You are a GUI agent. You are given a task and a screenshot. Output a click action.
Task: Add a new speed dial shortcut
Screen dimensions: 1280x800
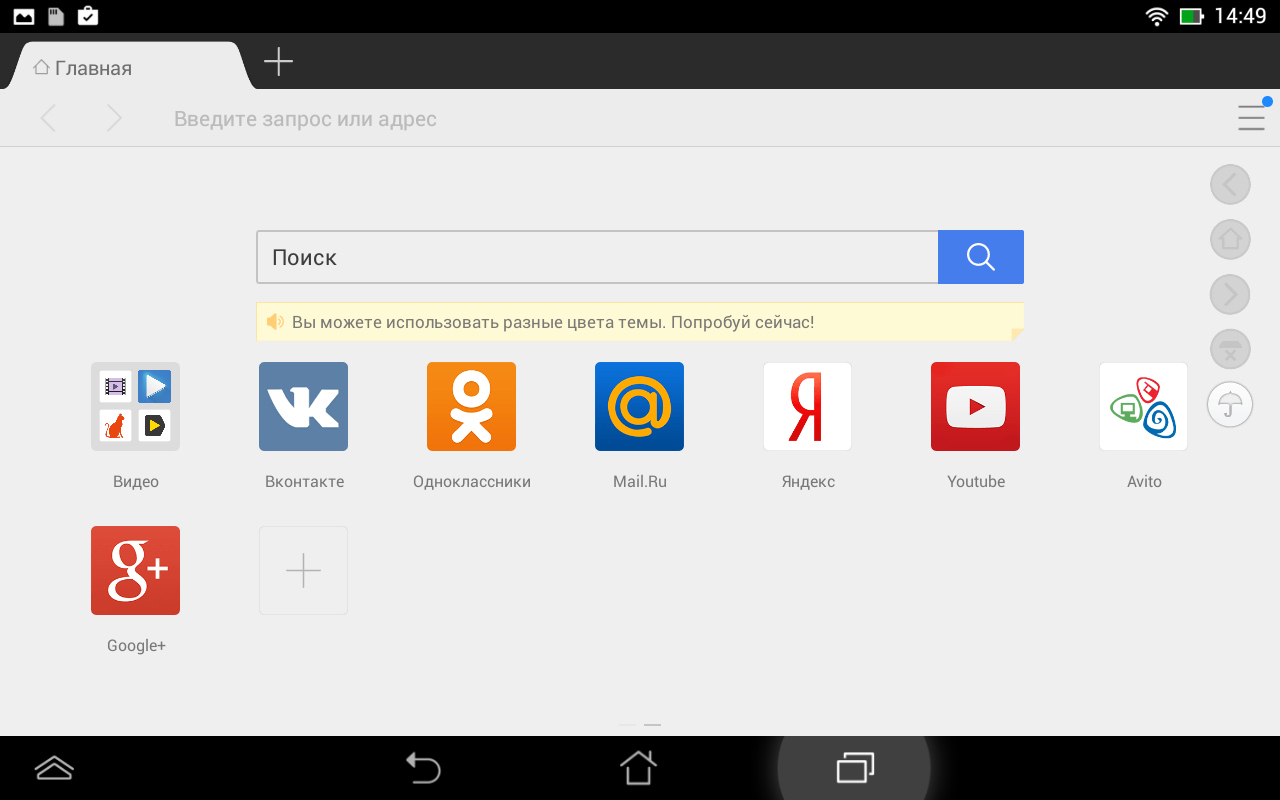[x=303, y=570]
